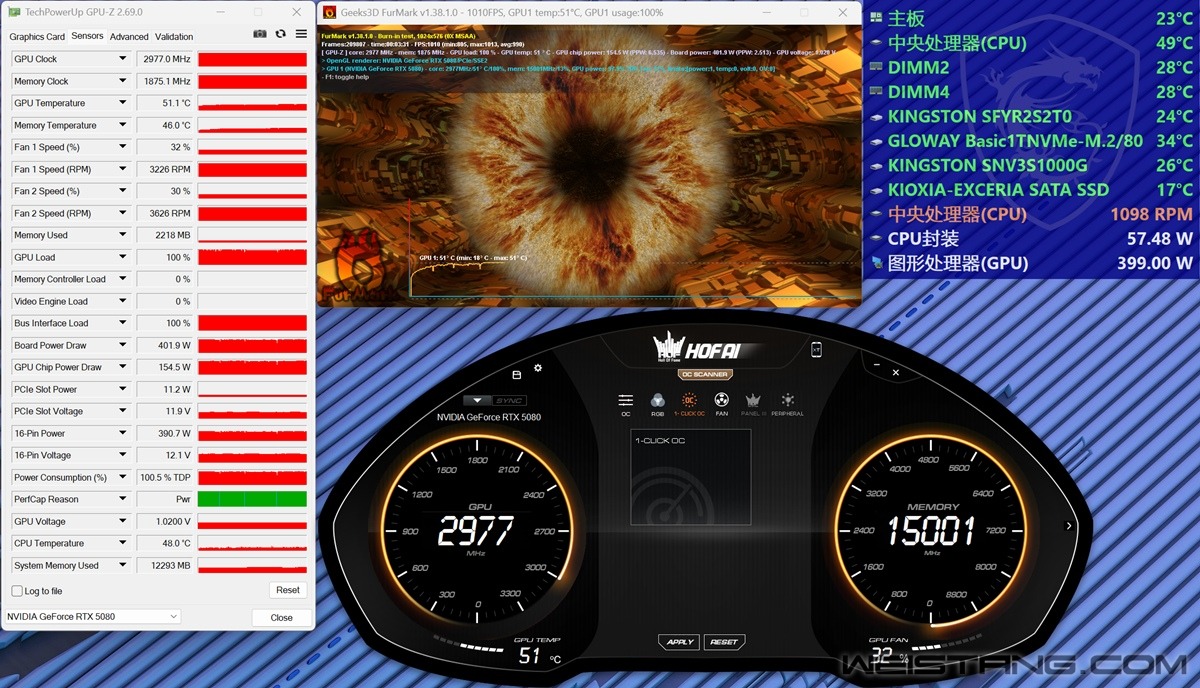Open the GPU-Z hamburger menu
Viewport: 1200px width, 688px height.
(x=301, y=34)
